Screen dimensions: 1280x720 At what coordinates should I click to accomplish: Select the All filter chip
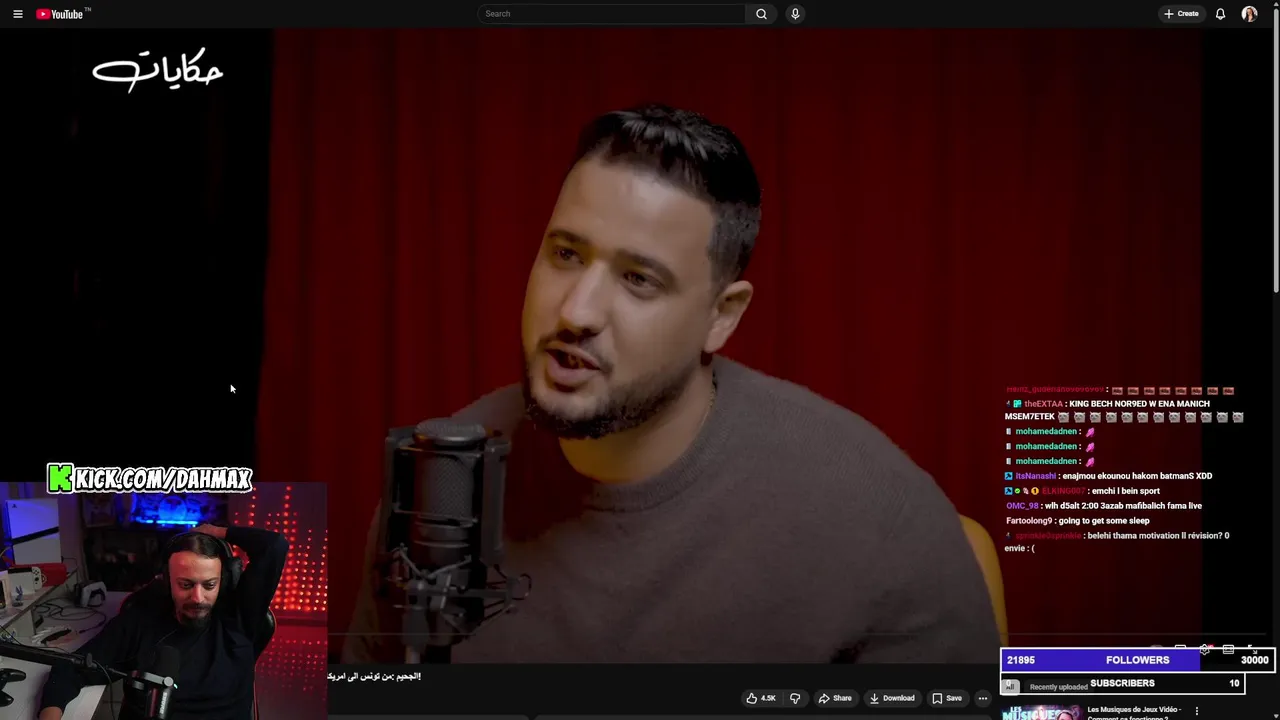coord(1010,687)
